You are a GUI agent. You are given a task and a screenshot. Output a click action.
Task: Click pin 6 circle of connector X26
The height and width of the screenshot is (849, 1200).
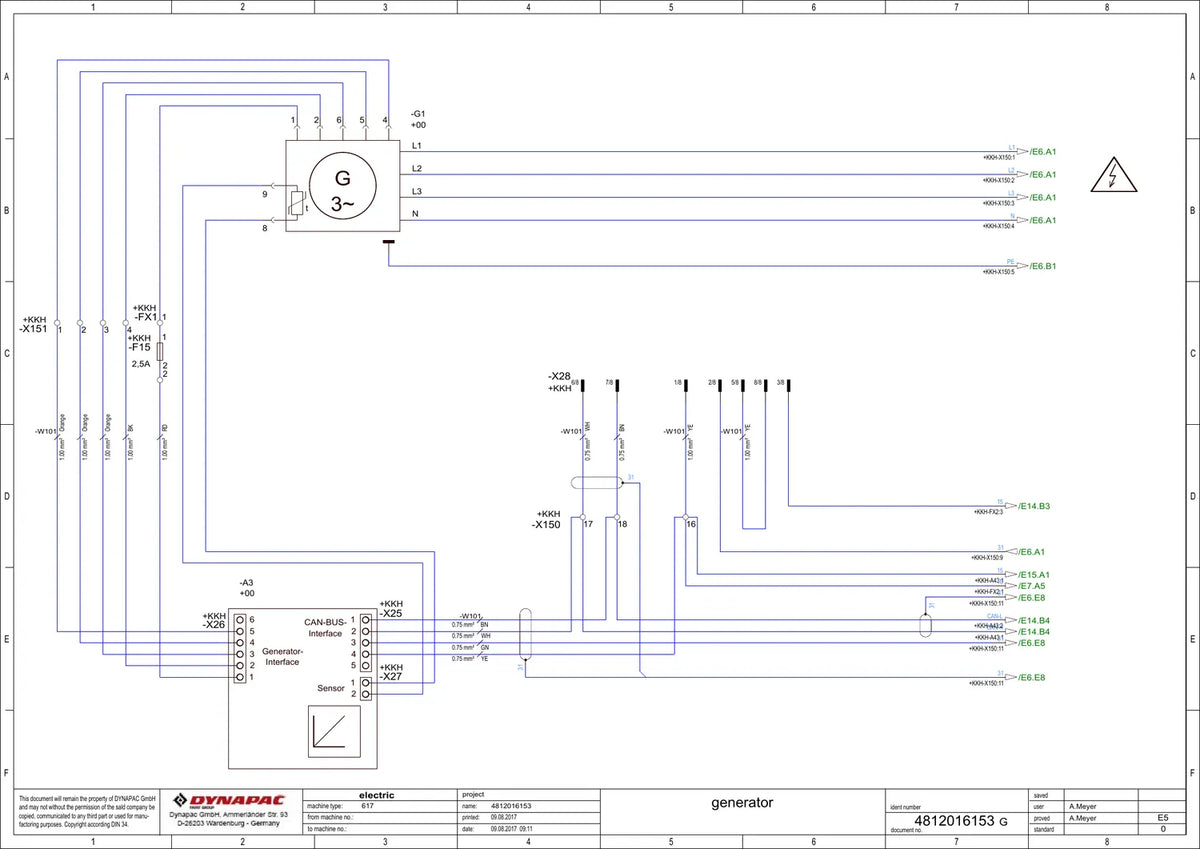pos(240,620)
